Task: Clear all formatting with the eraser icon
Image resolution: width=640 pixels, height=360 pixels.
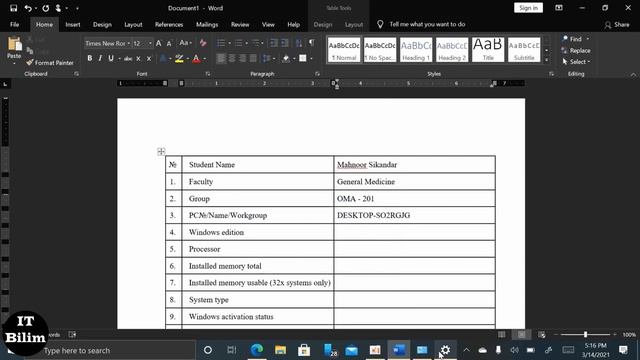Action: (203, 43)
